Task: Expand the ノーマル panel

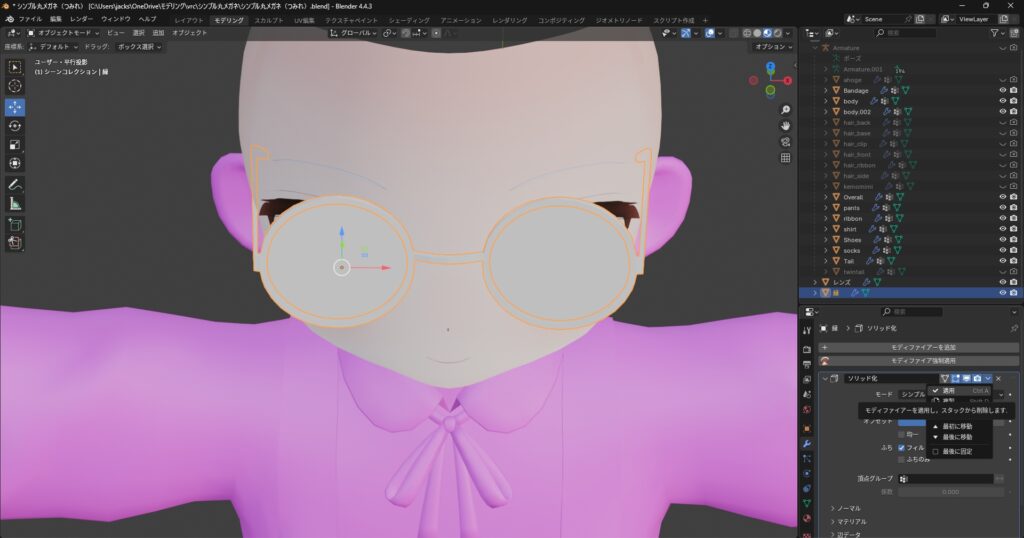Action: tap(849, 509)
